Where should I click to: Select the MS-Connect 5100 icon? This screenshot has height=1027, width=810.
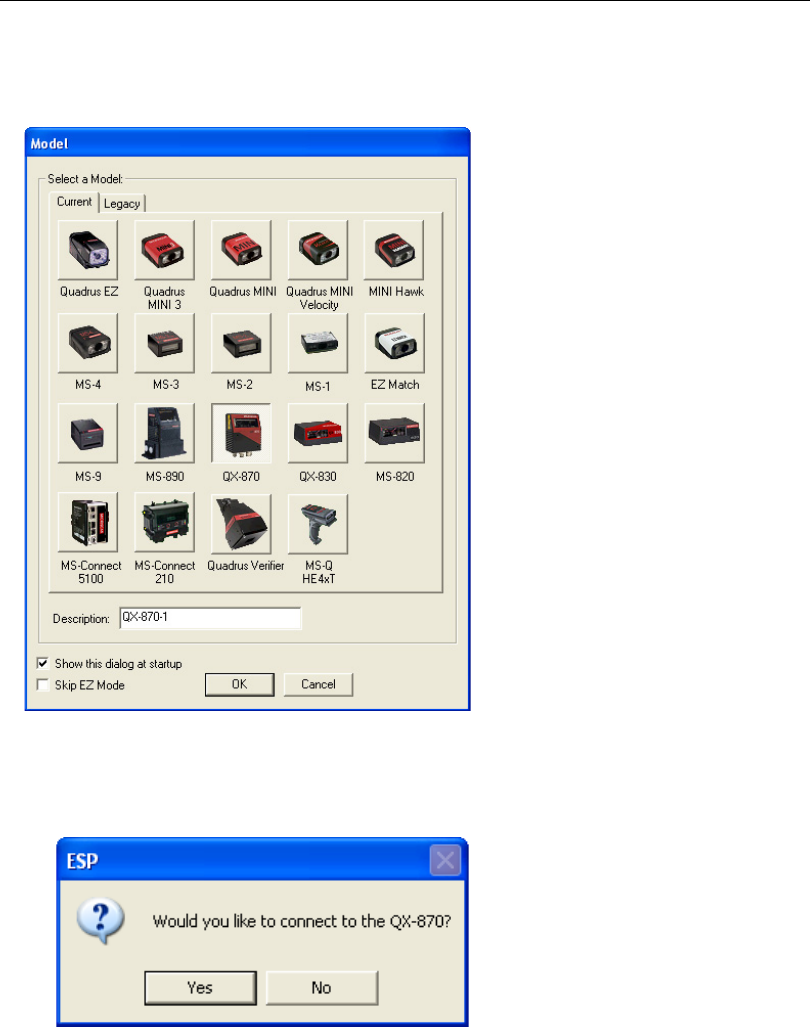[88, 523]
